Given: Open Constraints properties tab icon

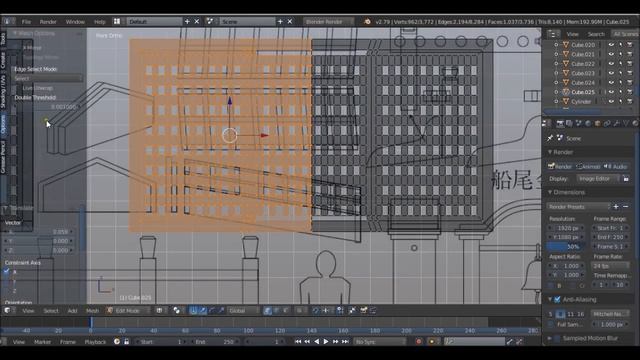Looking at the screenshot, I should coord(607,123).
